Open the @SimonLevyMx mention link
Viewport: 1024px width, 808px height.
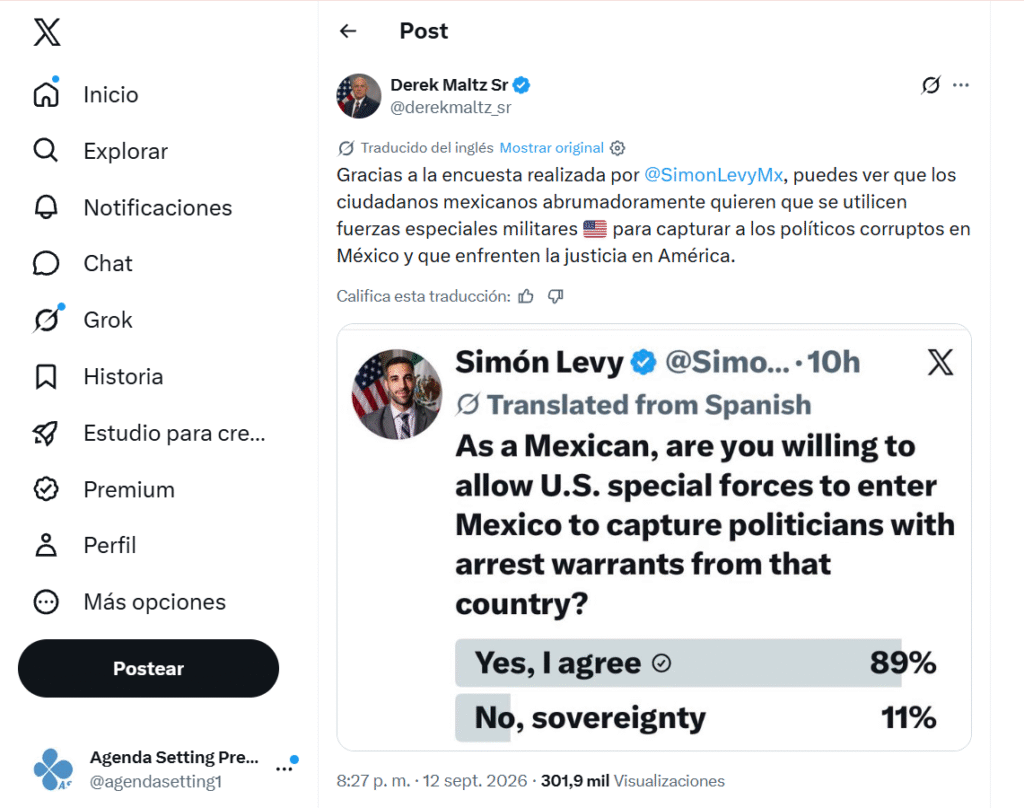pos(713,175)
